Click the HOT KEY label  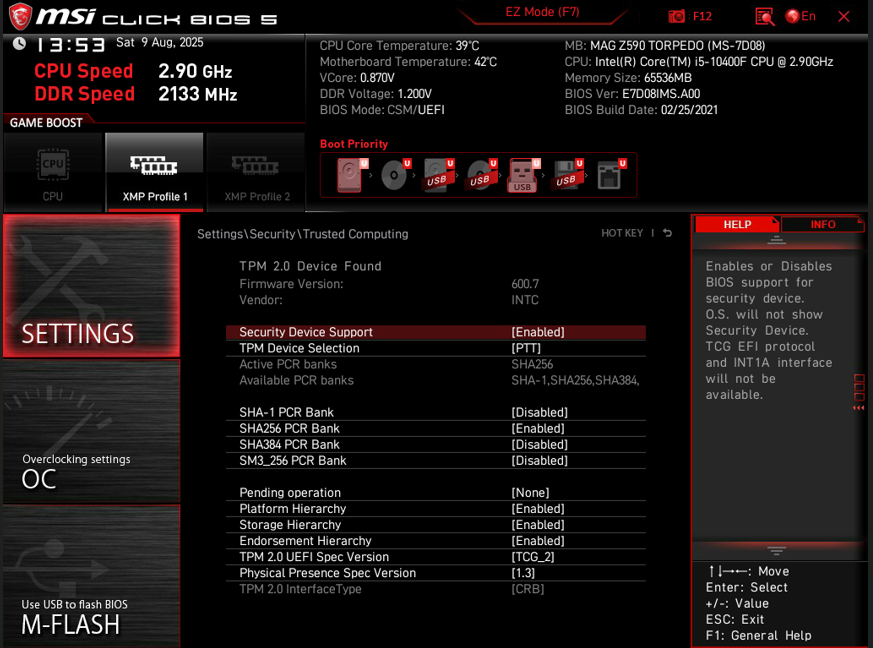tap(622, 233)
